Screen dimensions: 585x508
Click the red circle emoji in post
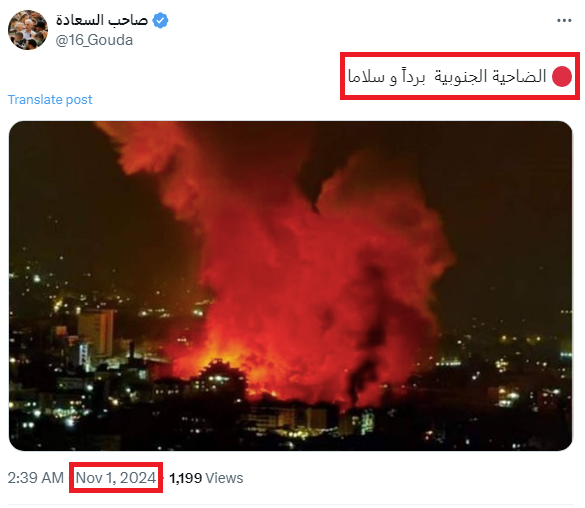[x=561, y=76]
